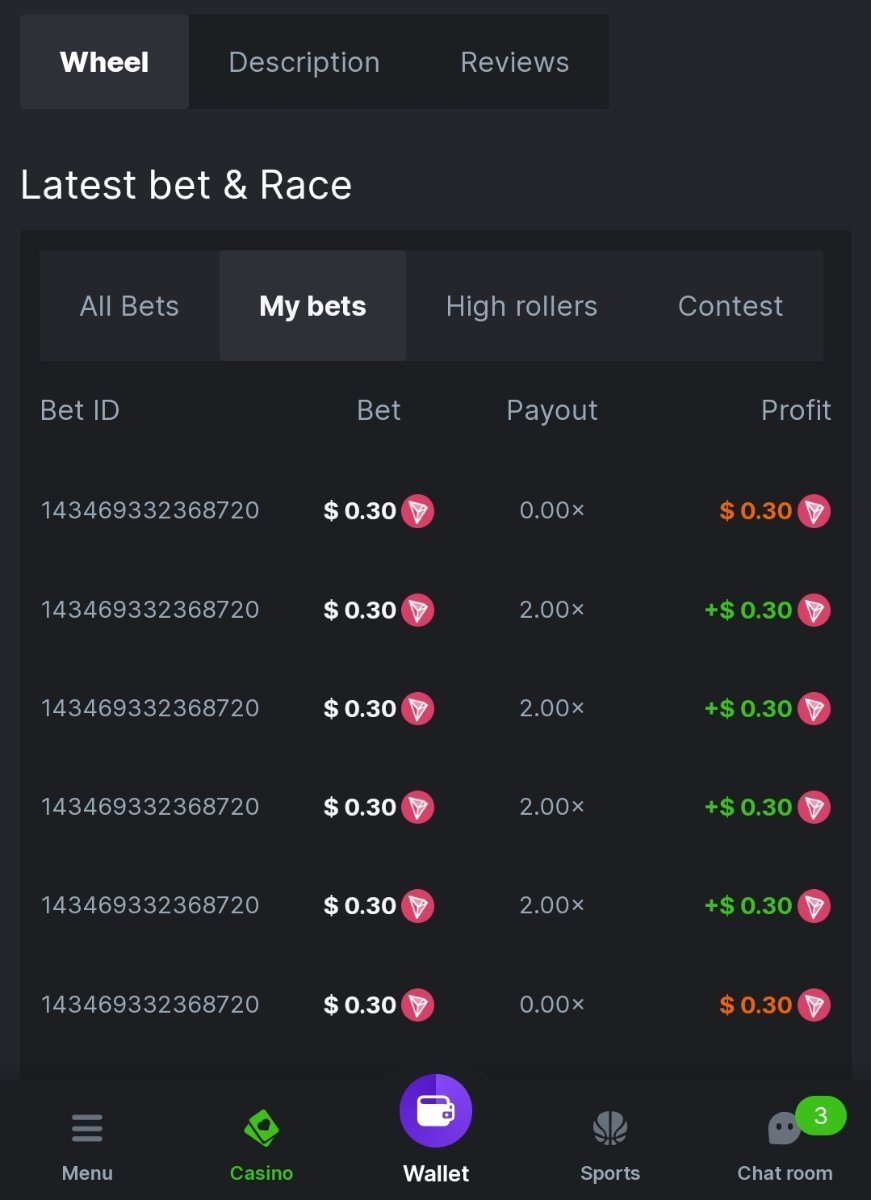The width and height of the screenshot is (871, 1200).
Task: View the High rollers tab
Action: [x=521, y=306]
